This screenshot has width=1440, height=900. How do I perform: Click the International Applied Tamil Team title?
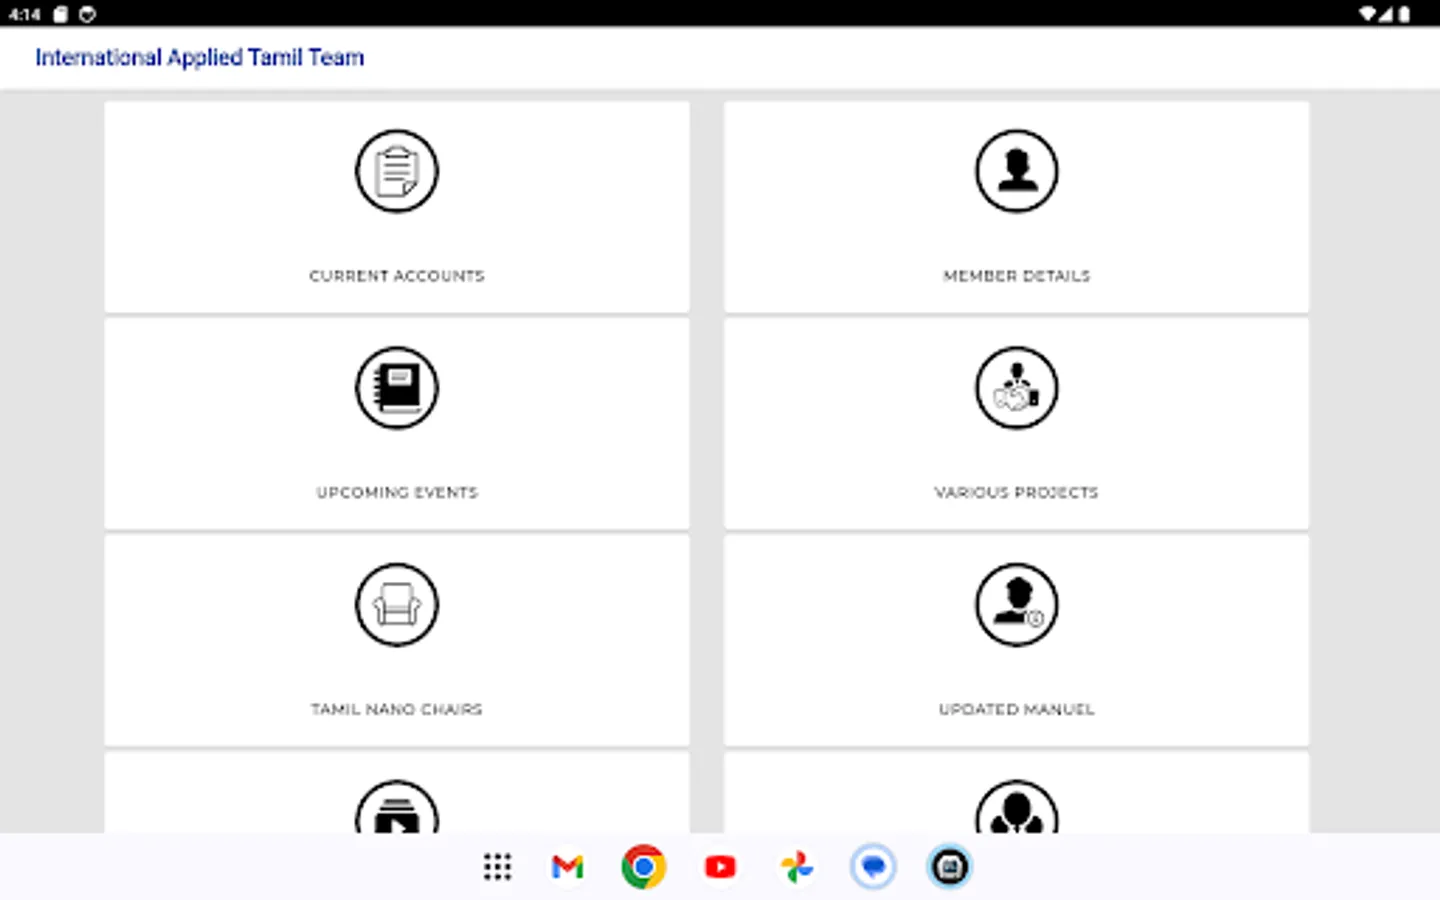tap(200, 58)
